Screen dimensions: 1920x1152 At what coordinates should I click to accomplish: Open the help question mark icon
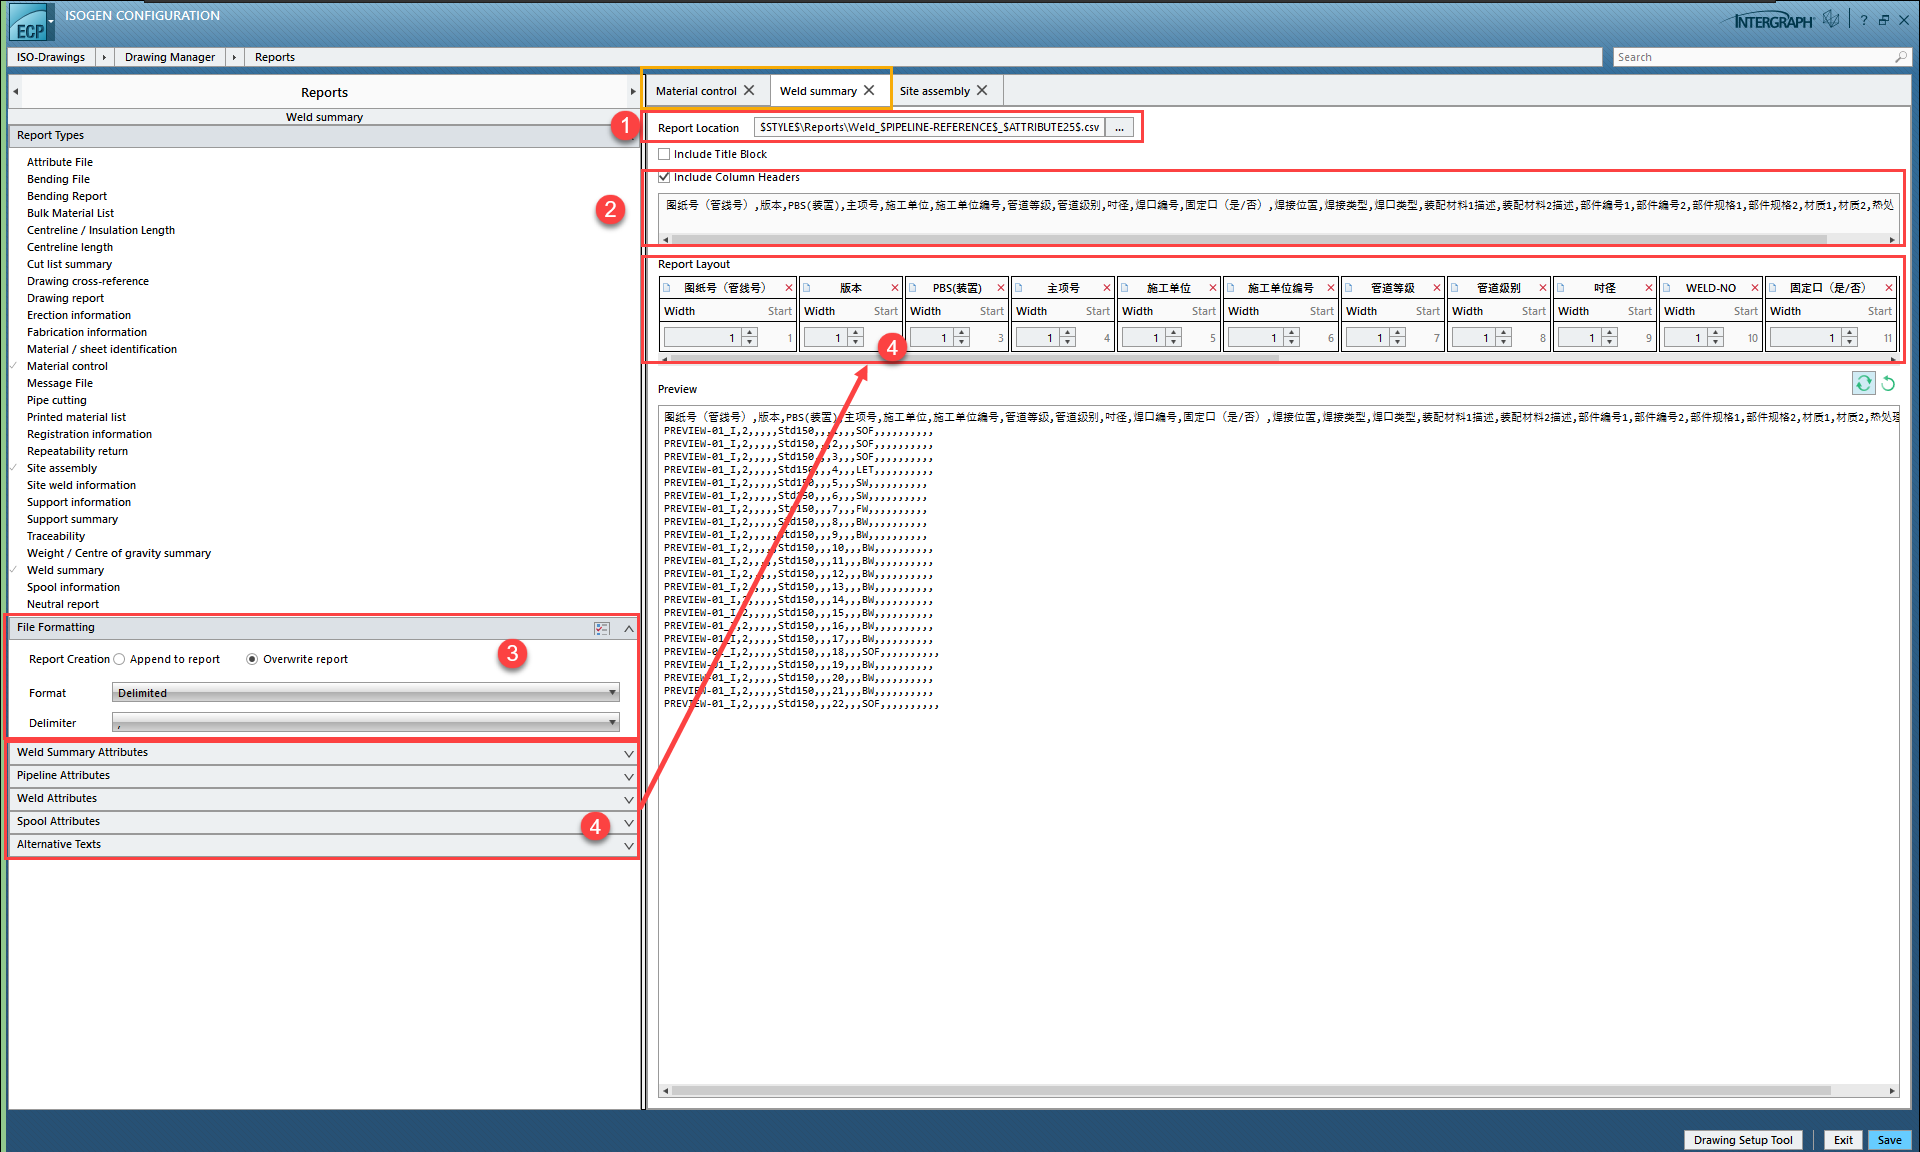coord(1864,20)
